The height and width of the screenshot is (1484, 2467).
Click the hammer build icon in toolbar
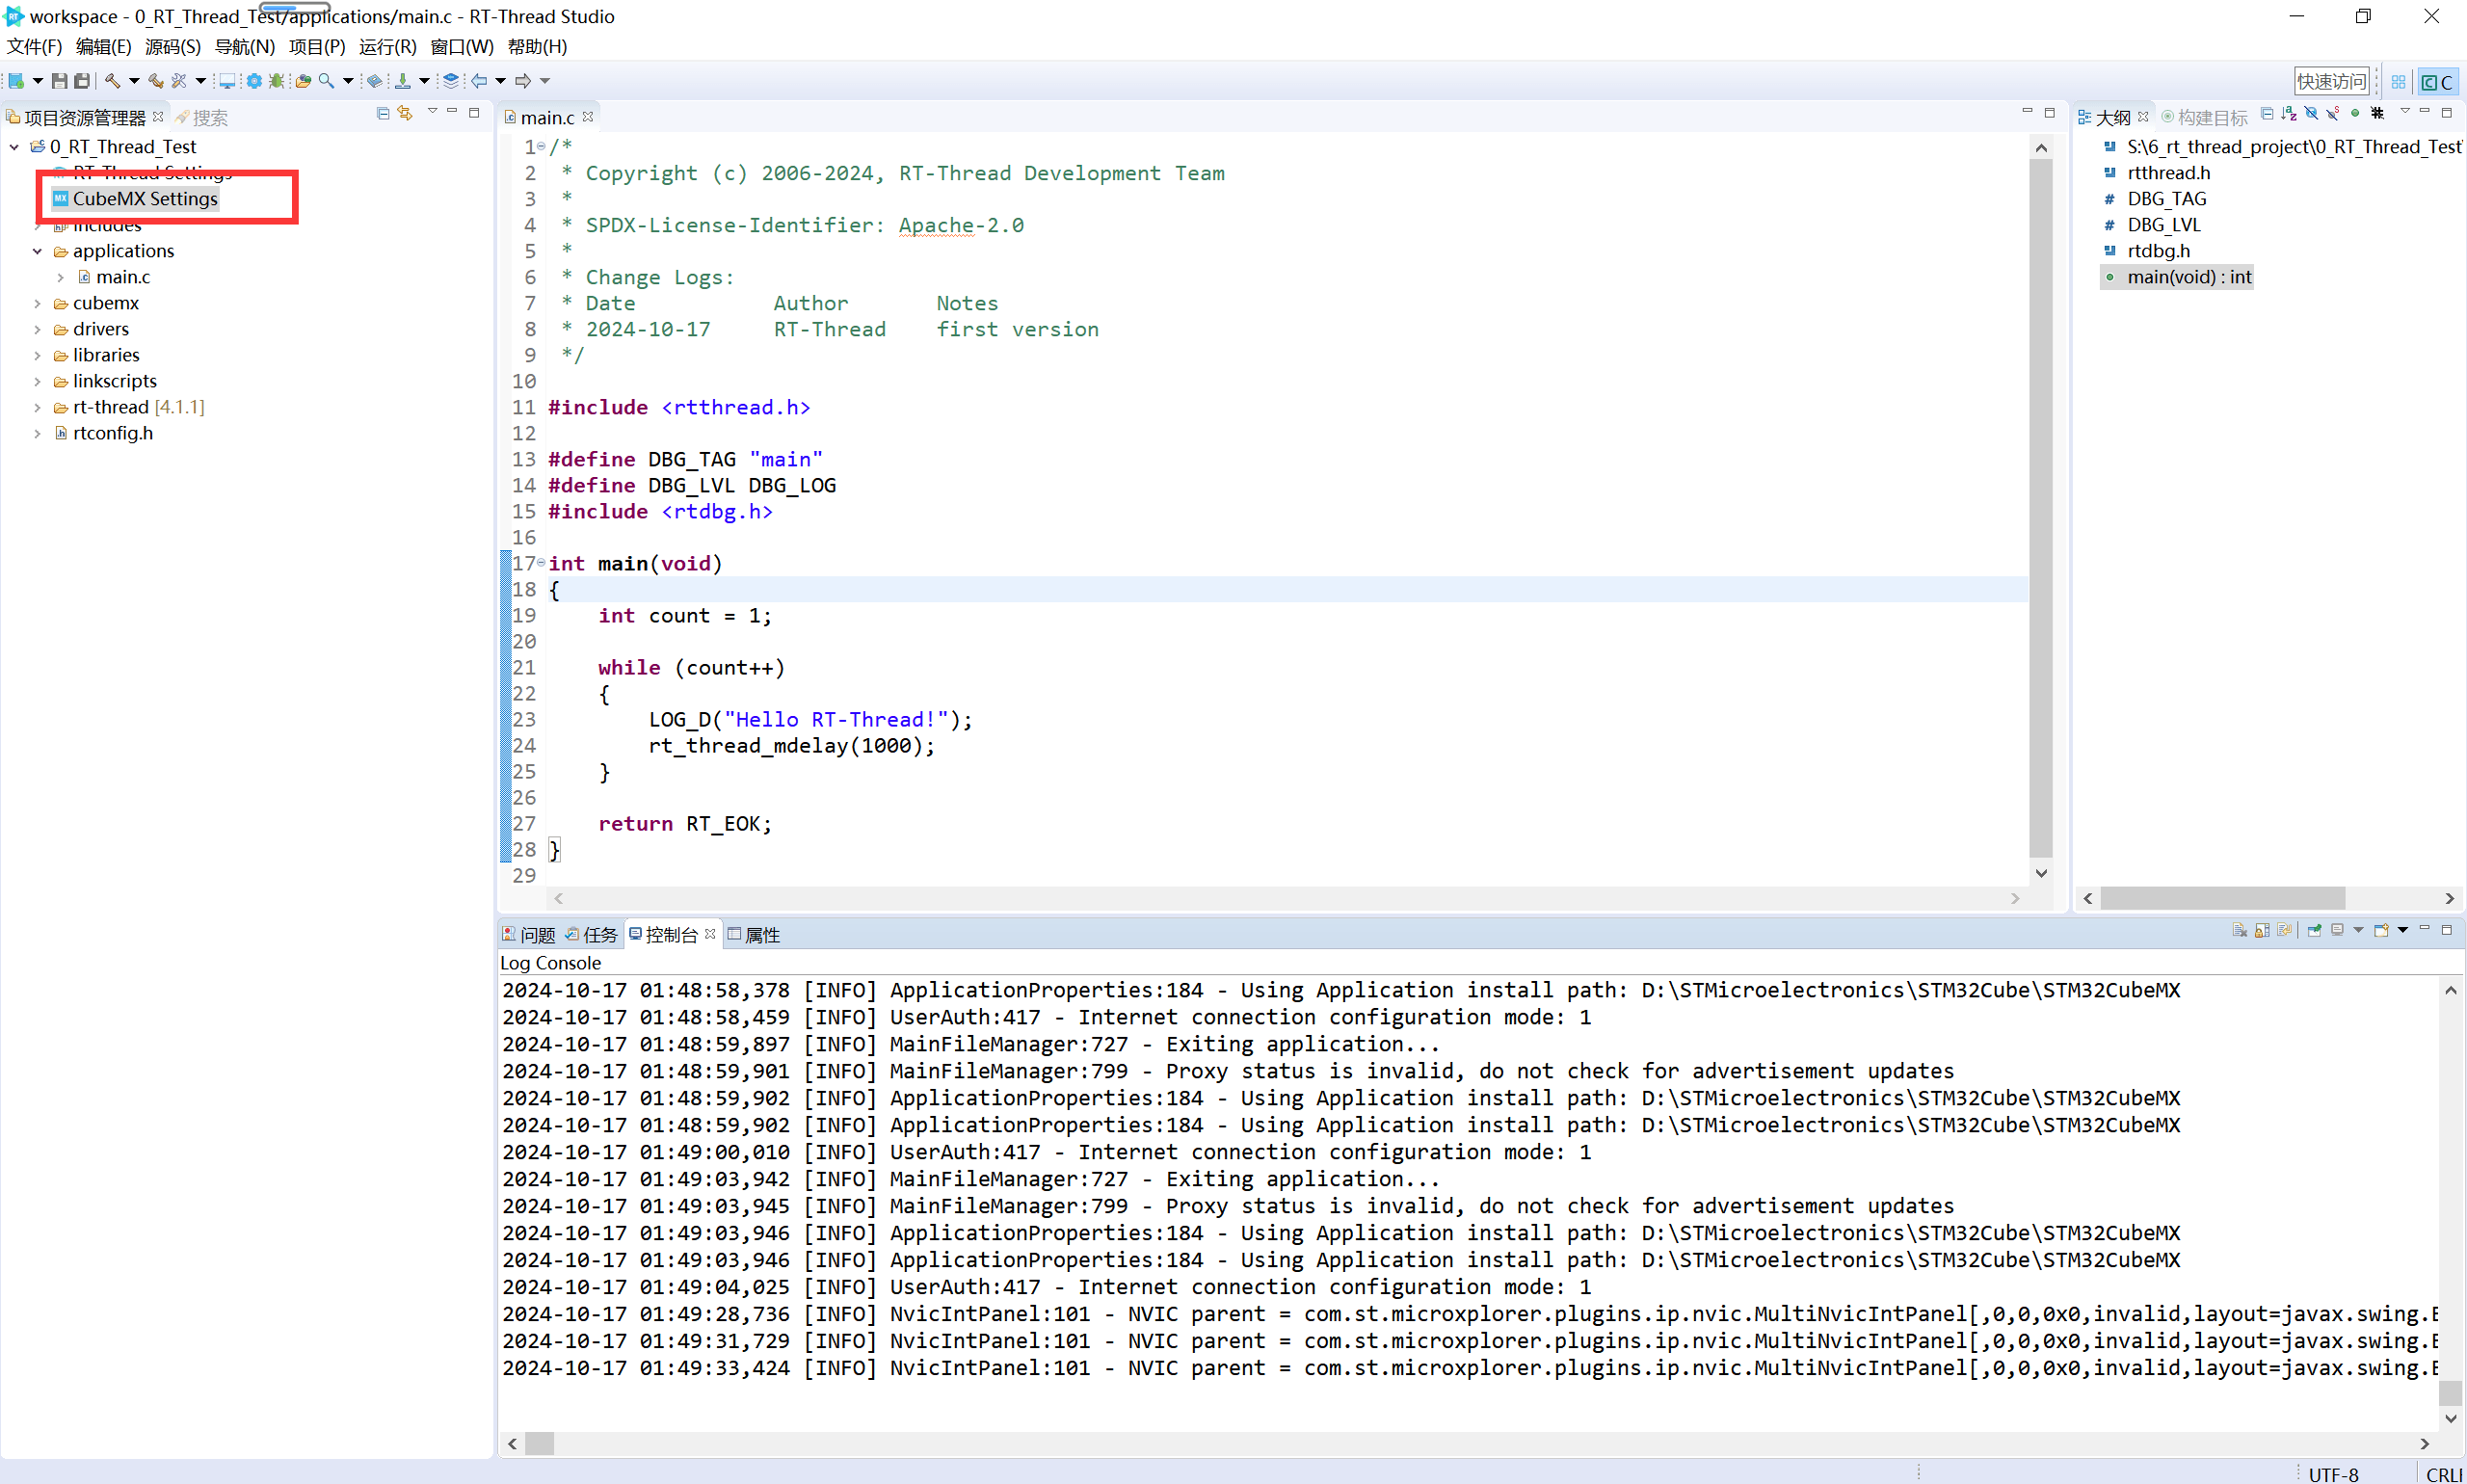(112, 81)
